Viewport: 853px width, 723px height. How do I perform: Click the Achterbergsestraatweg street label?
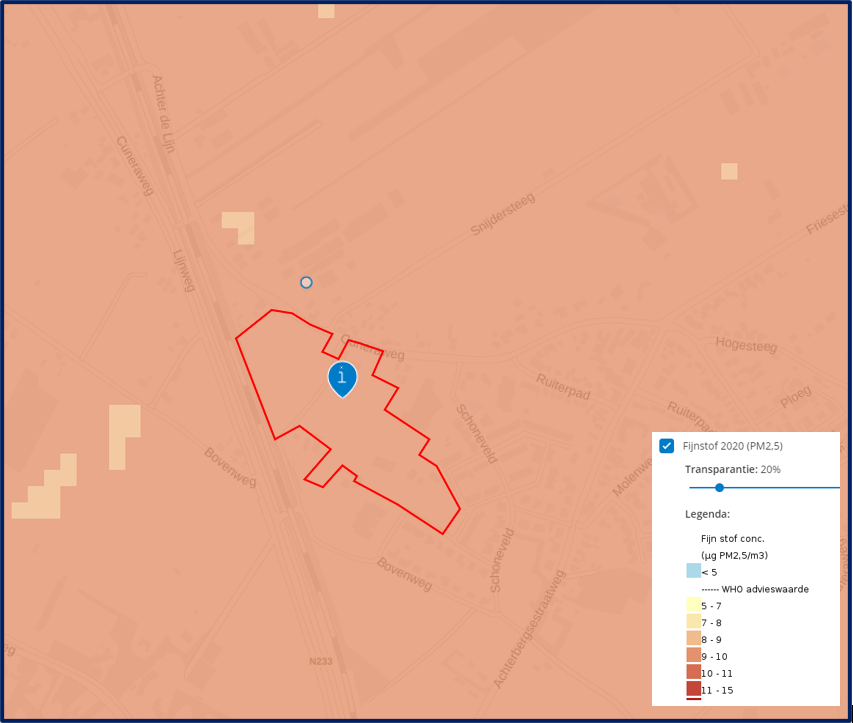coord(530,628)
